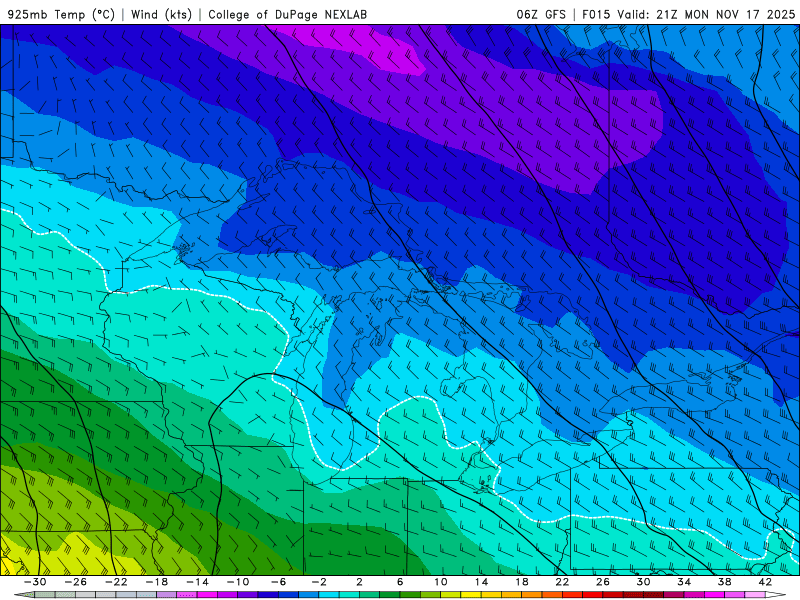Select the -14 label on the color scale

pos(197,582)
